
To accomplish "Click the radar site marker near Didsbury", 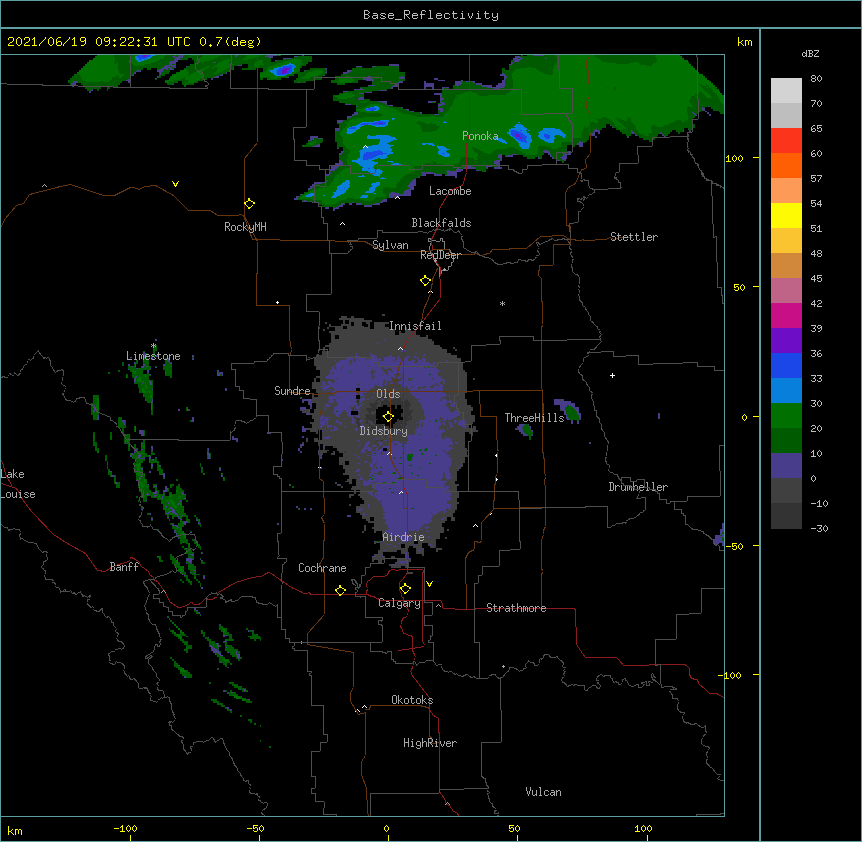I will pos(388,417).
